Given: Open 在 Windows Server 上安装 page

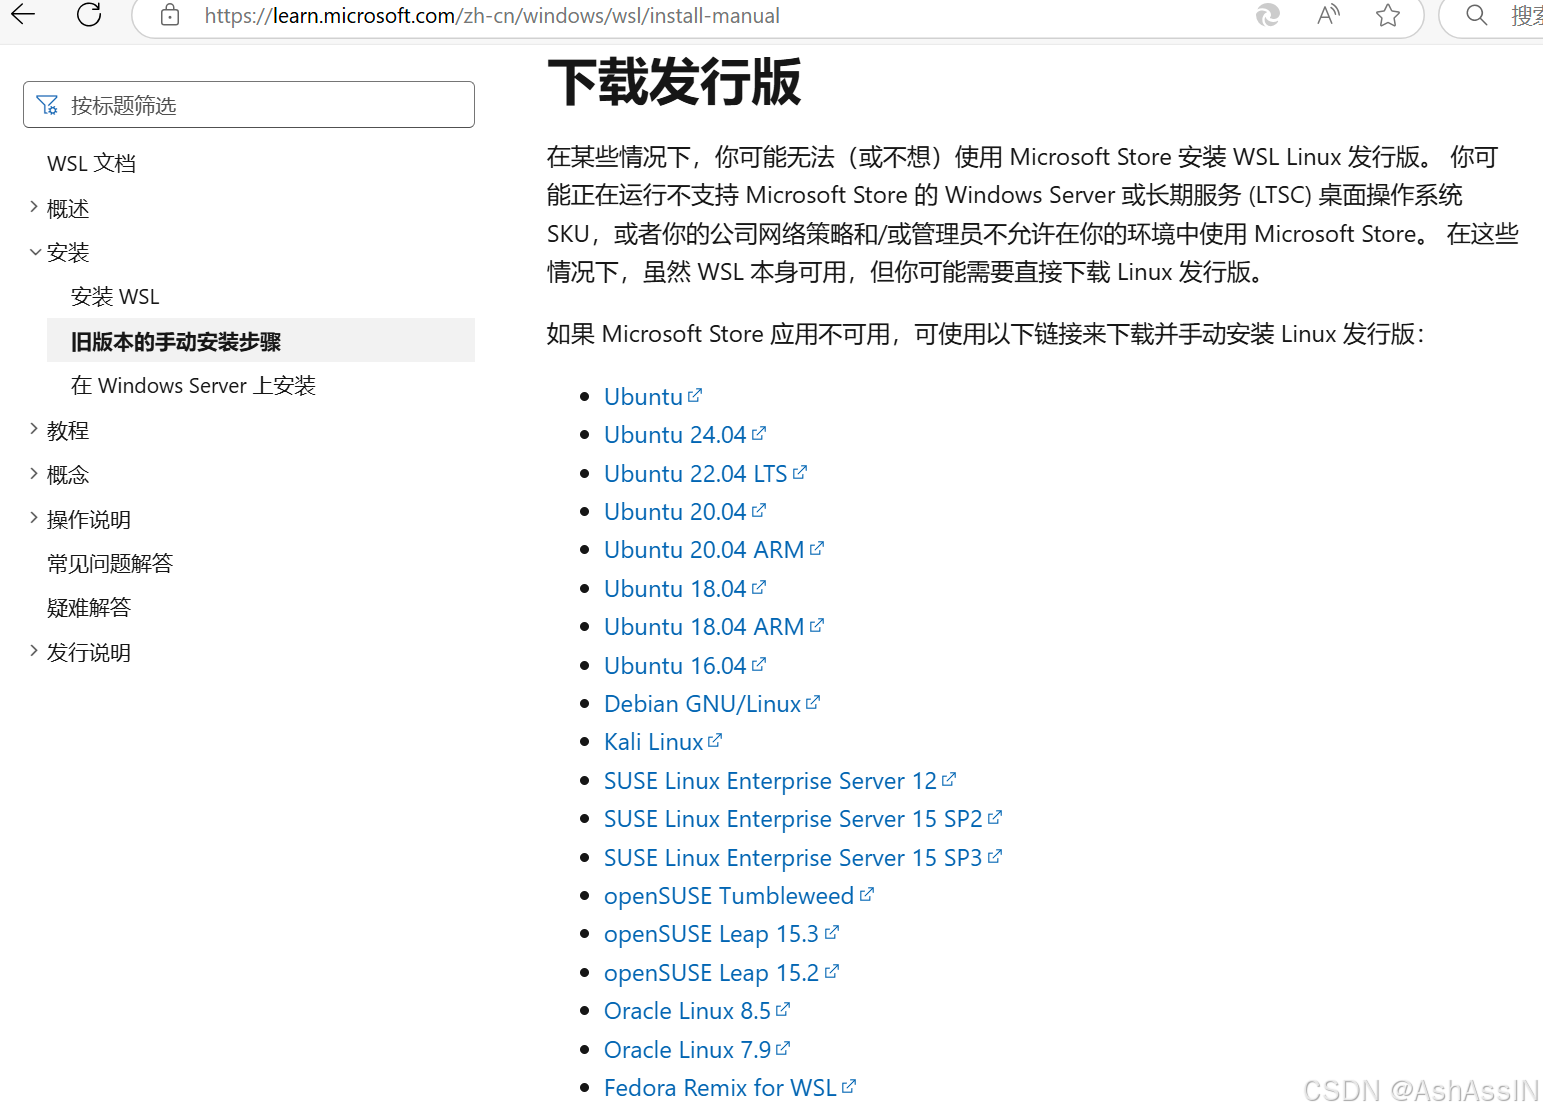Looking at the screenshot, I should click(193, 385).
